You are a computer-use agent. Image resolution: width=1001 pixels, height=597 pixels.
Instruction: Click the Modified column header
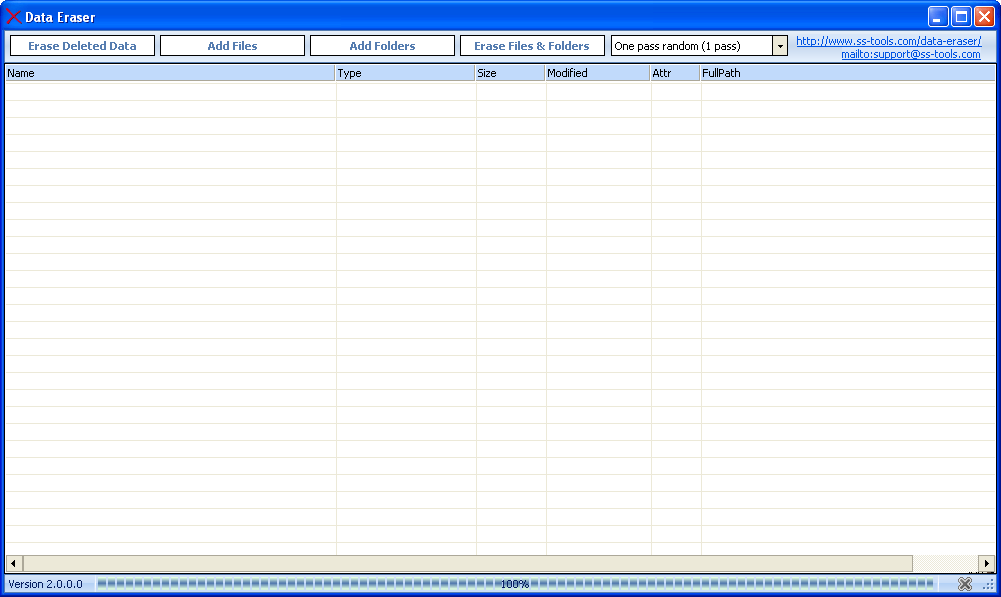[x=595, y=72]
